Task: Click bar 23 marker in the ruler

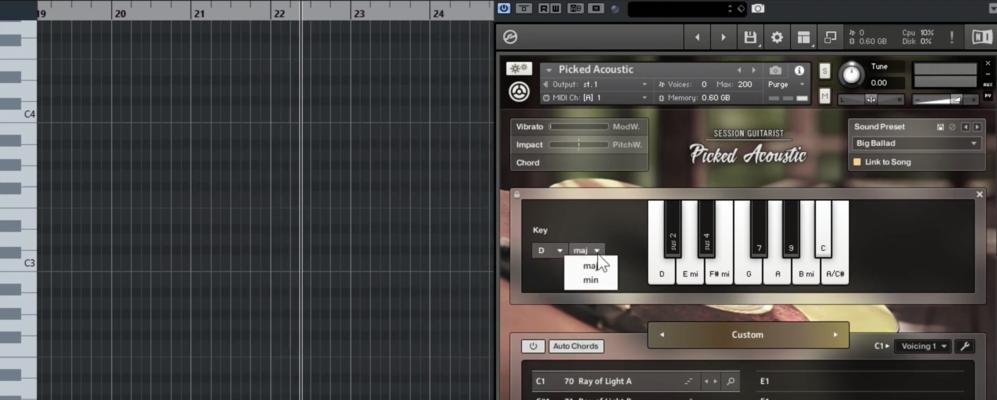Action: click(359, 13)
